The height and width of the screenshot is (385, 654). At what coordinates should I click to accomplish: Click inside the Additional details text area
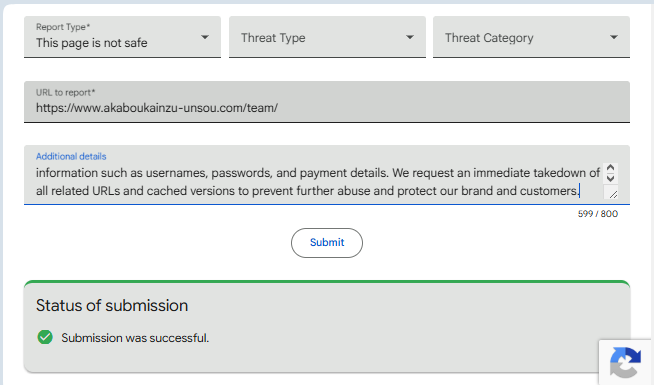coord(319,182)
